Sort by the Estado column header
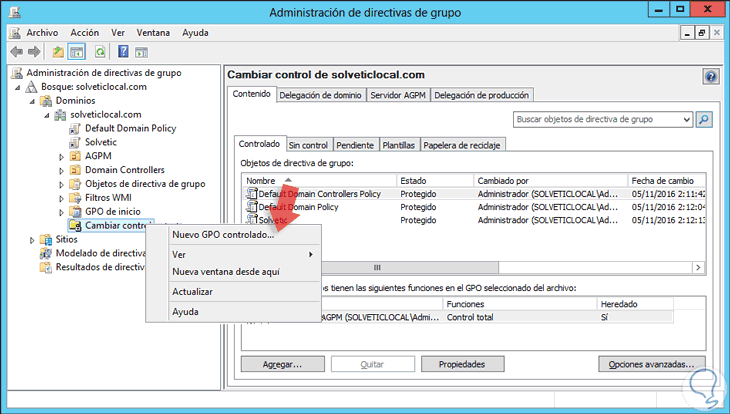 click(435, 181)
